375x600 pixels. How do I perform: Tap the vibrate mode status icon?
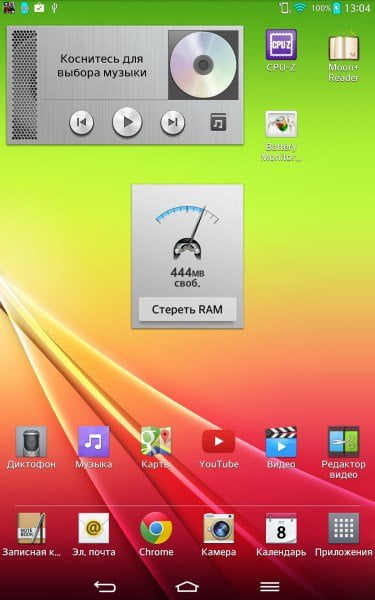(284, 8)
